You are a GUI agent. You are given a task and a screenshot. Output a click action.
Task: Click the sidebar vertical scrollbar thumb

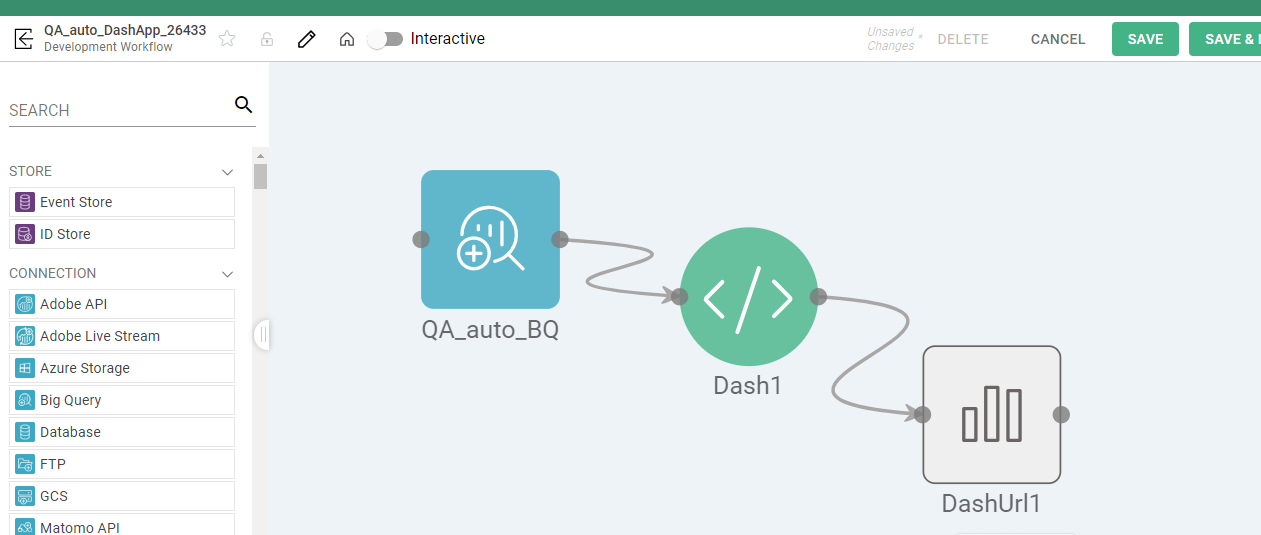tap(260, 176)
